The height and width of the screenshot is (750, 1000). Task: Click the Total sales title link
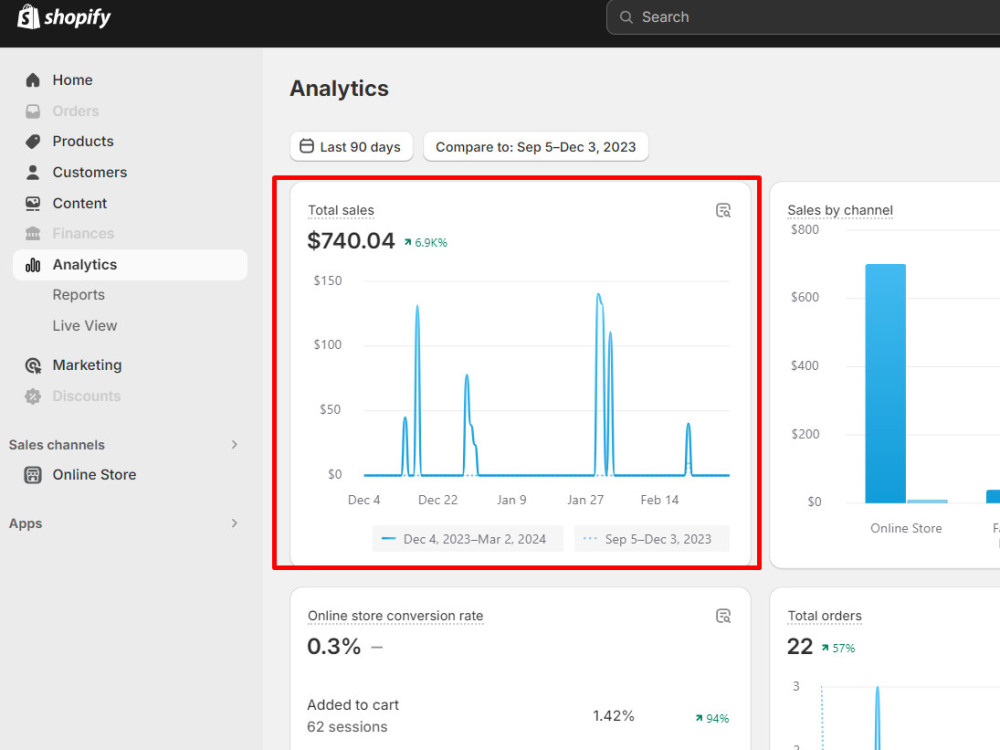(x=341, y=210)
